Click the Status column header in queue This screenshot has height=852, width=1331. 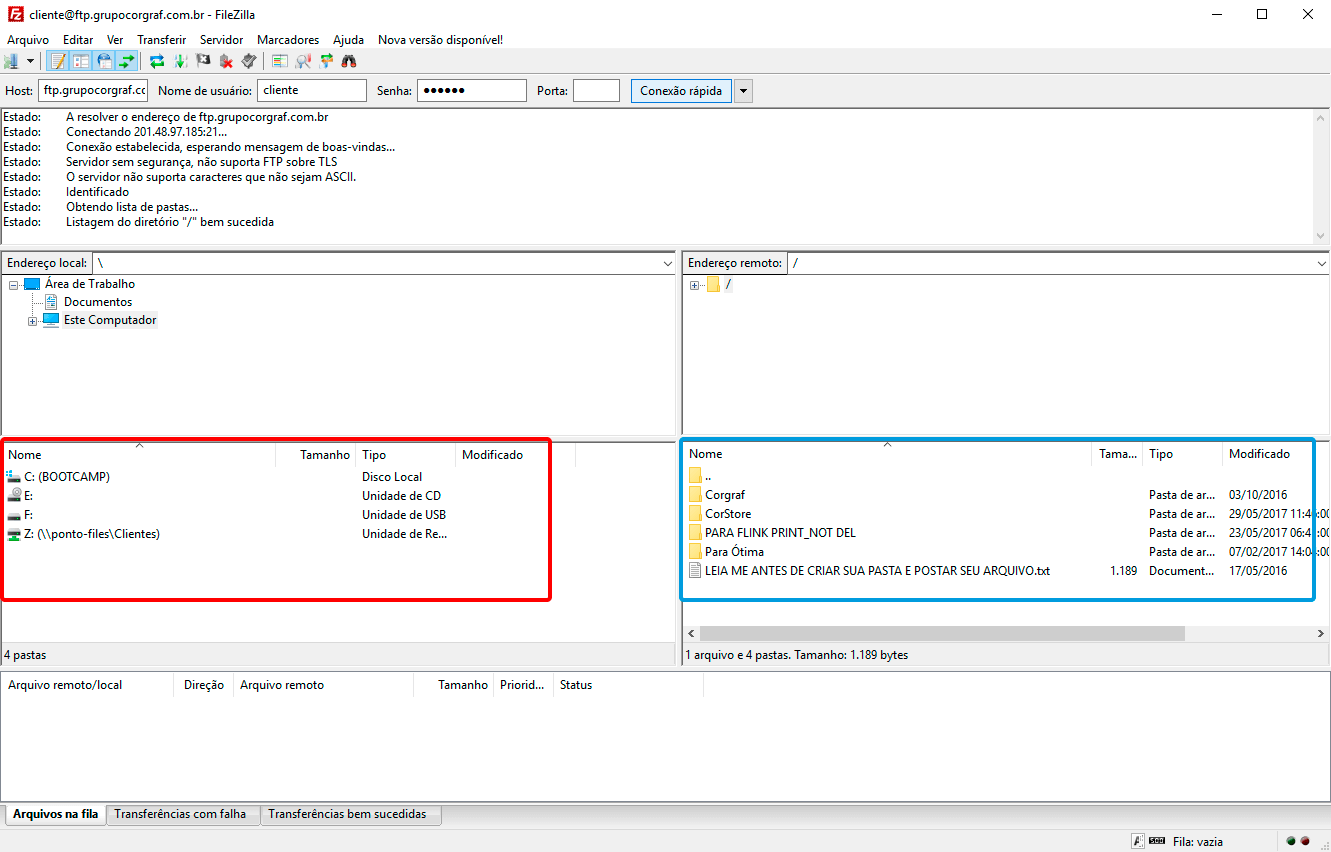pos(628,685)
